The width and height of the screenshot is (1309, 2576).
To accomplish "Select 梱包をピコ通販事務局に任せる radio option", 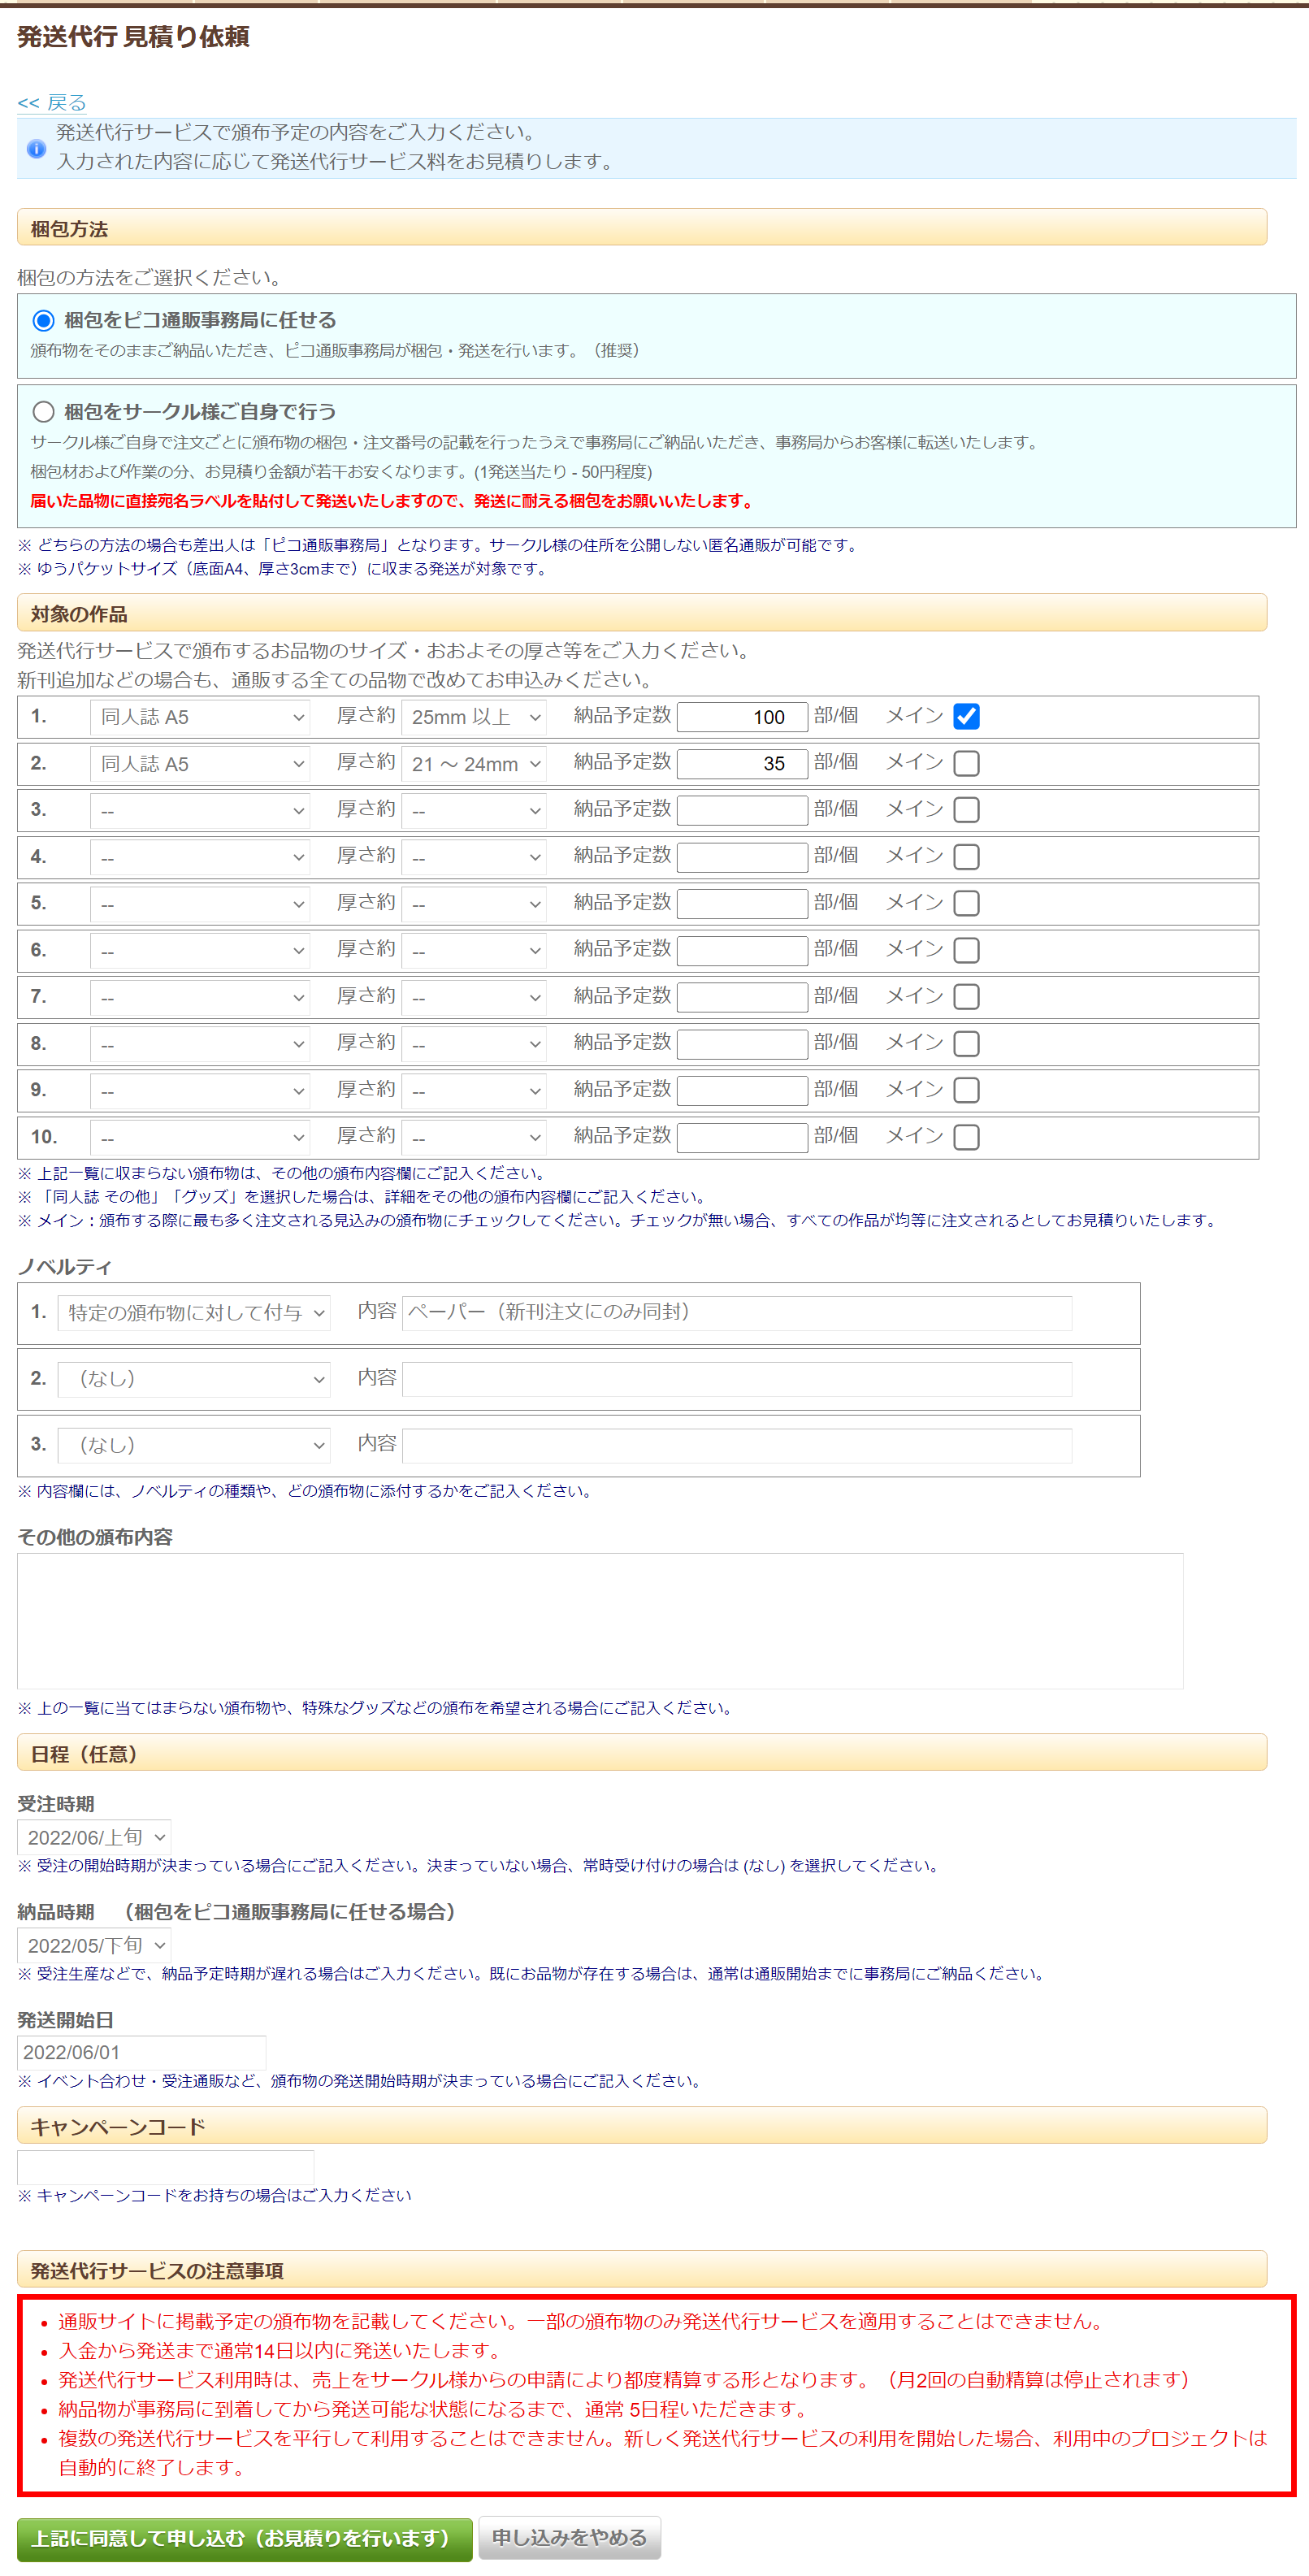I will point(43,321).
